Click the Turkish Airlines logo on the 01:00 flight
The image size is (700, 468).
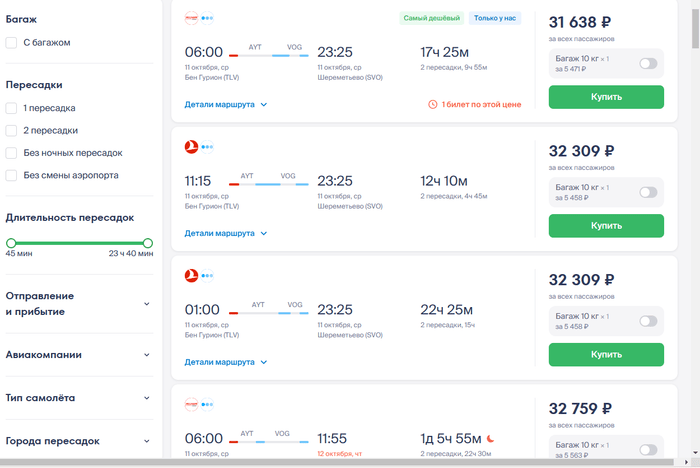191,275
